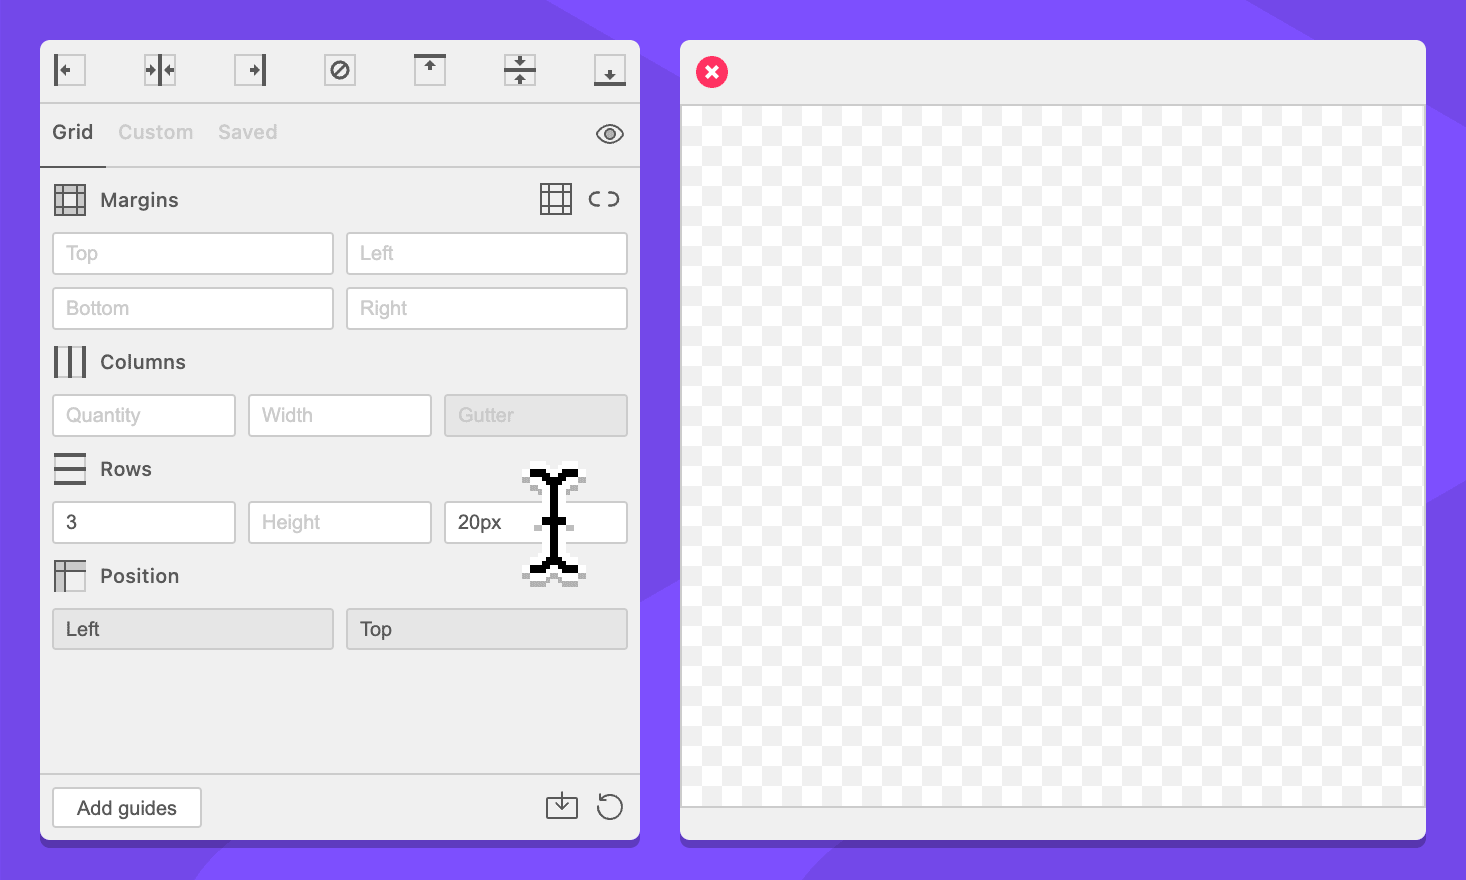Add guide to right edge

coord(250,70)
